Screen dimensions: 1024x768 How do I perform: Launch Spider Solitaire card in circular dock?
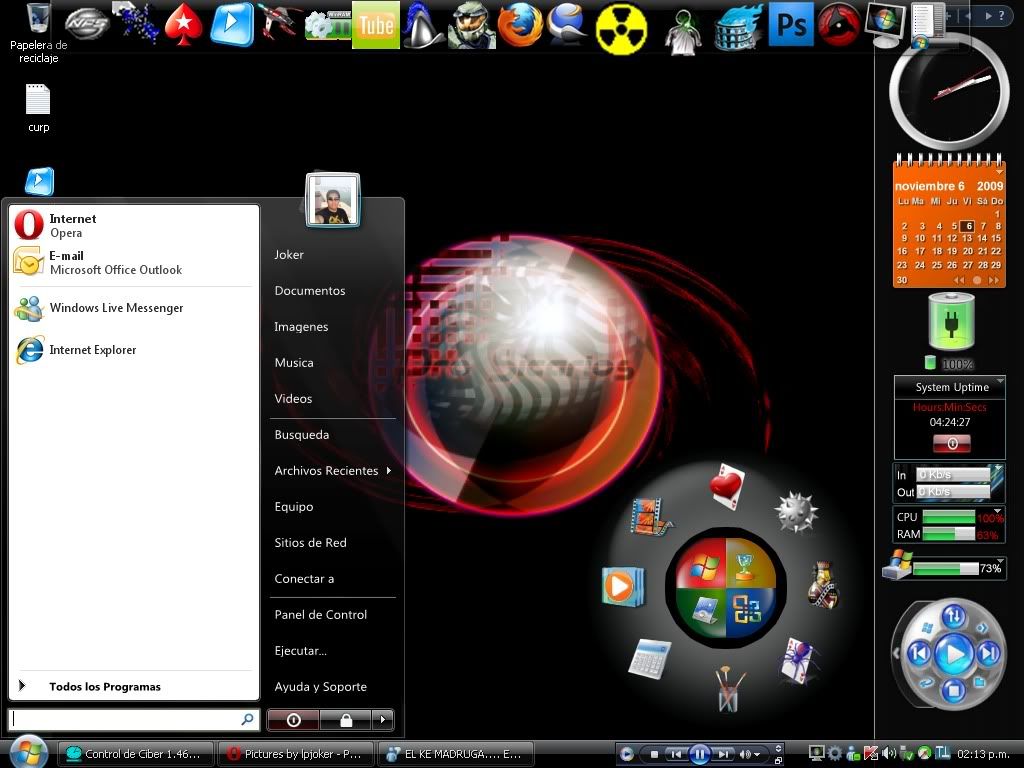[x=798, y=660]
